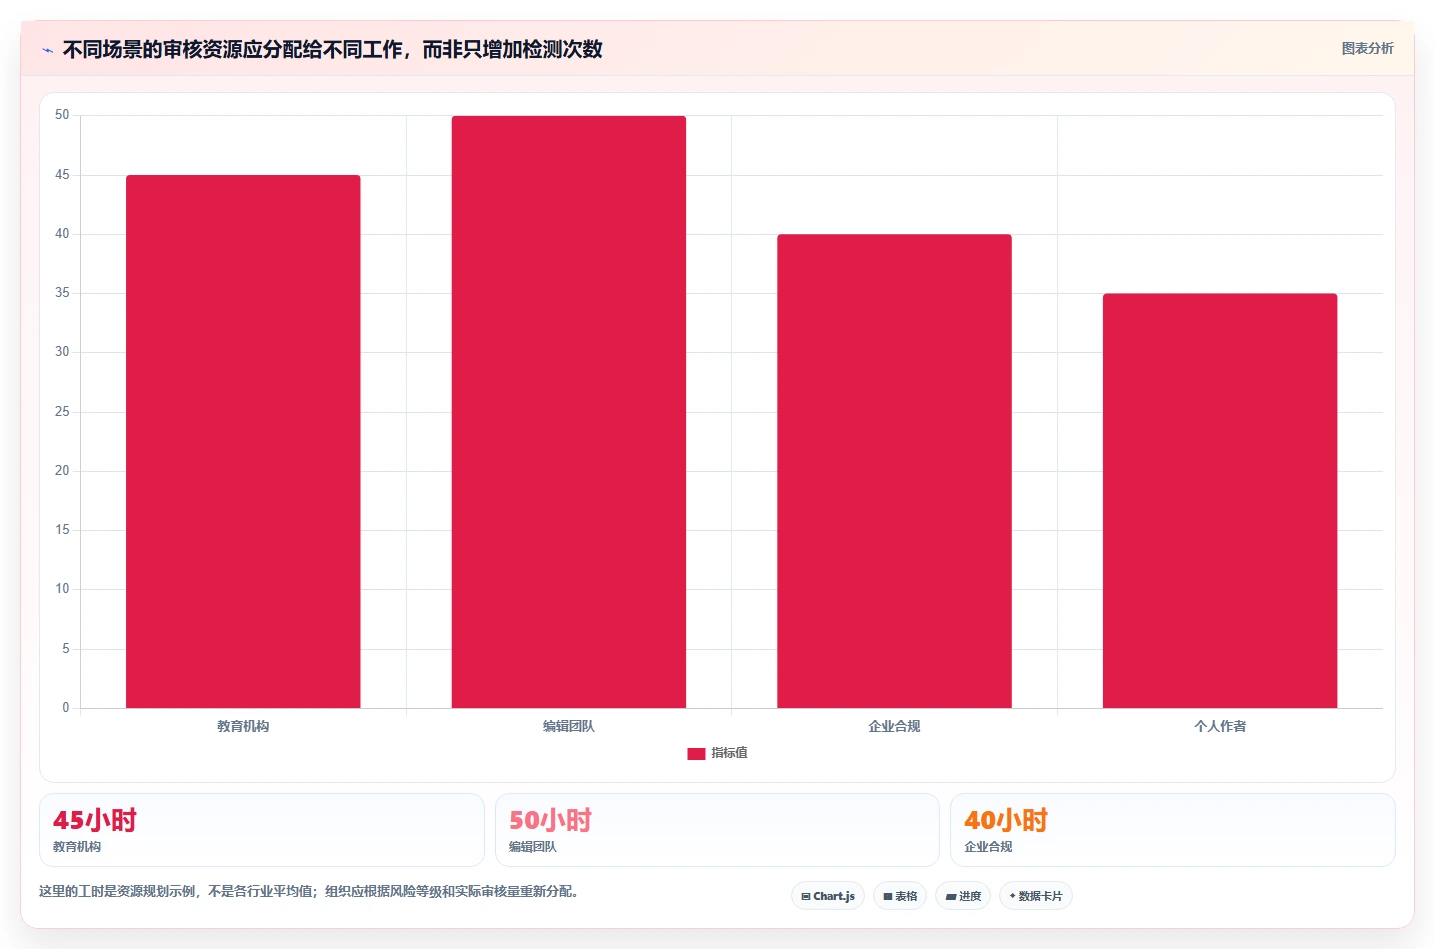Viewport: 1435px width, 949px height.
Task: Click the 编辑团队 x-axis label
Action: coord(569,726)
